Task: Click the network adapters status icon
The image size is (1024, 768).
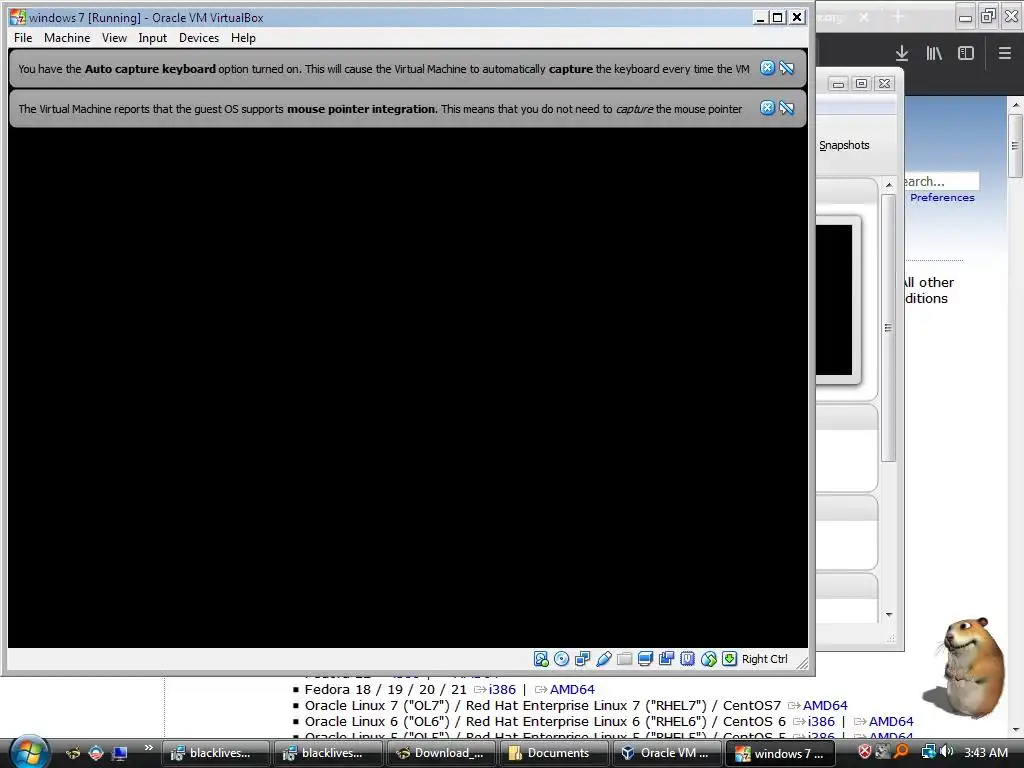Action: tap(583, 659)
